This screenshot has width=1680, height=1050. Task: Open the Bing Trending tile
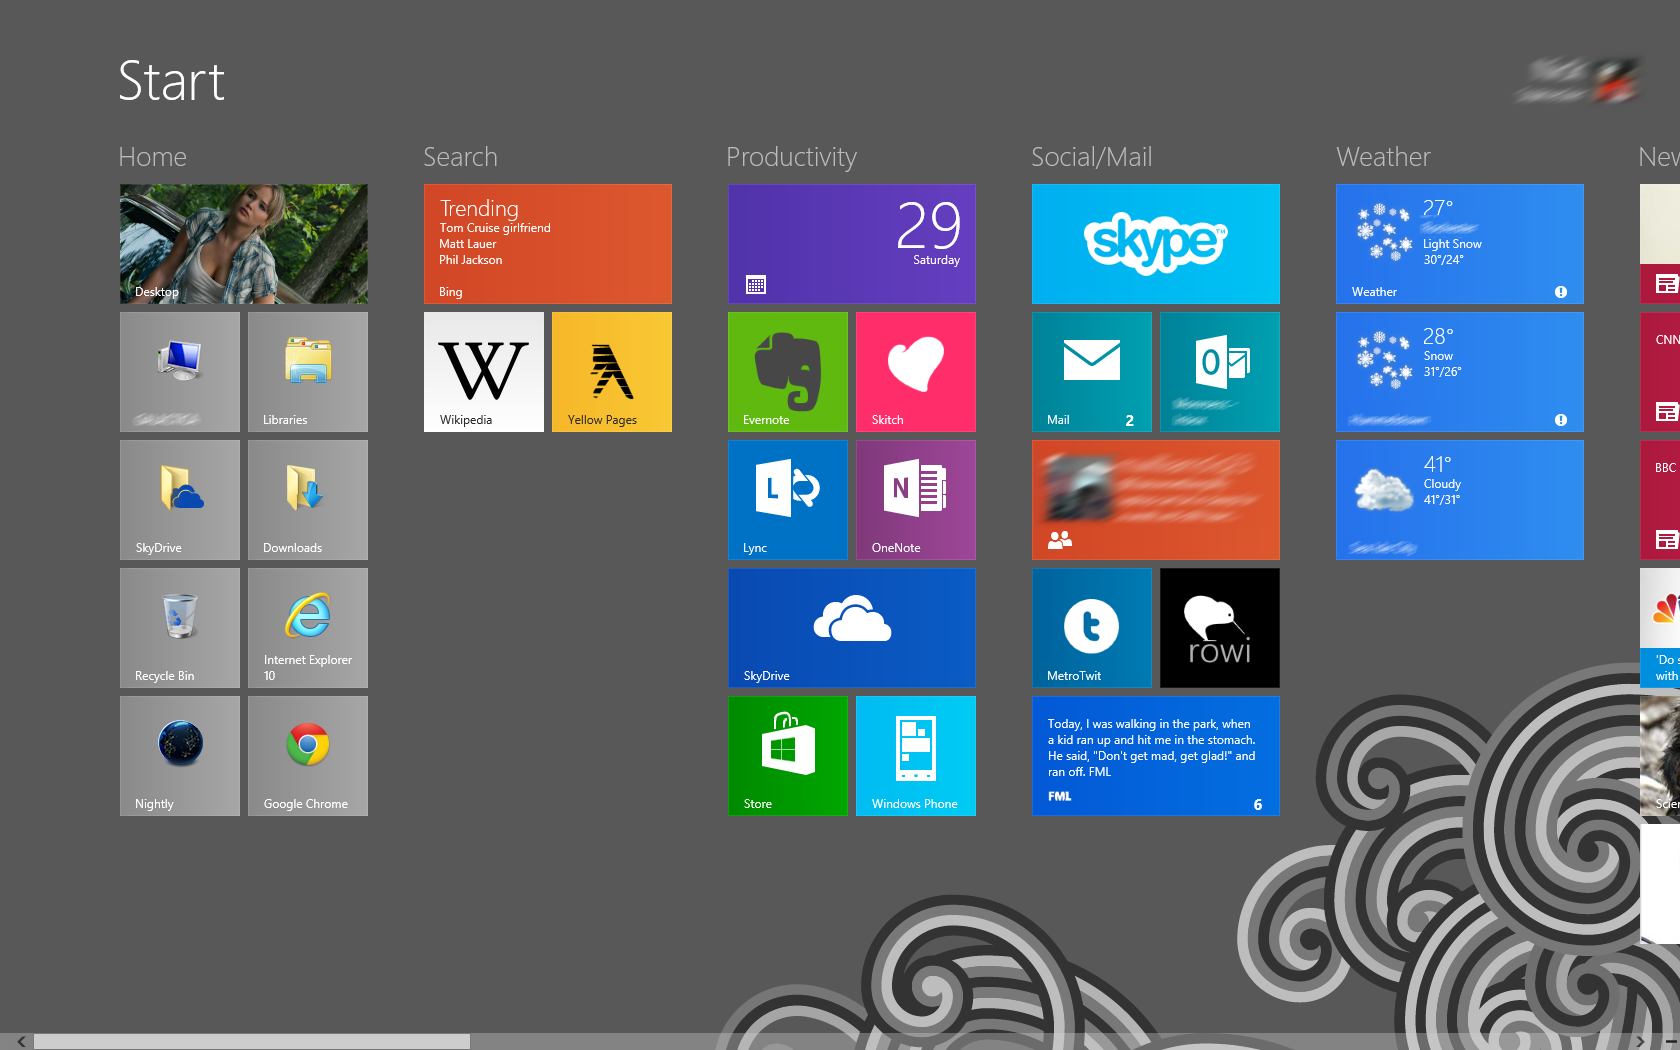pyautogui.click(x=548, y=244)
